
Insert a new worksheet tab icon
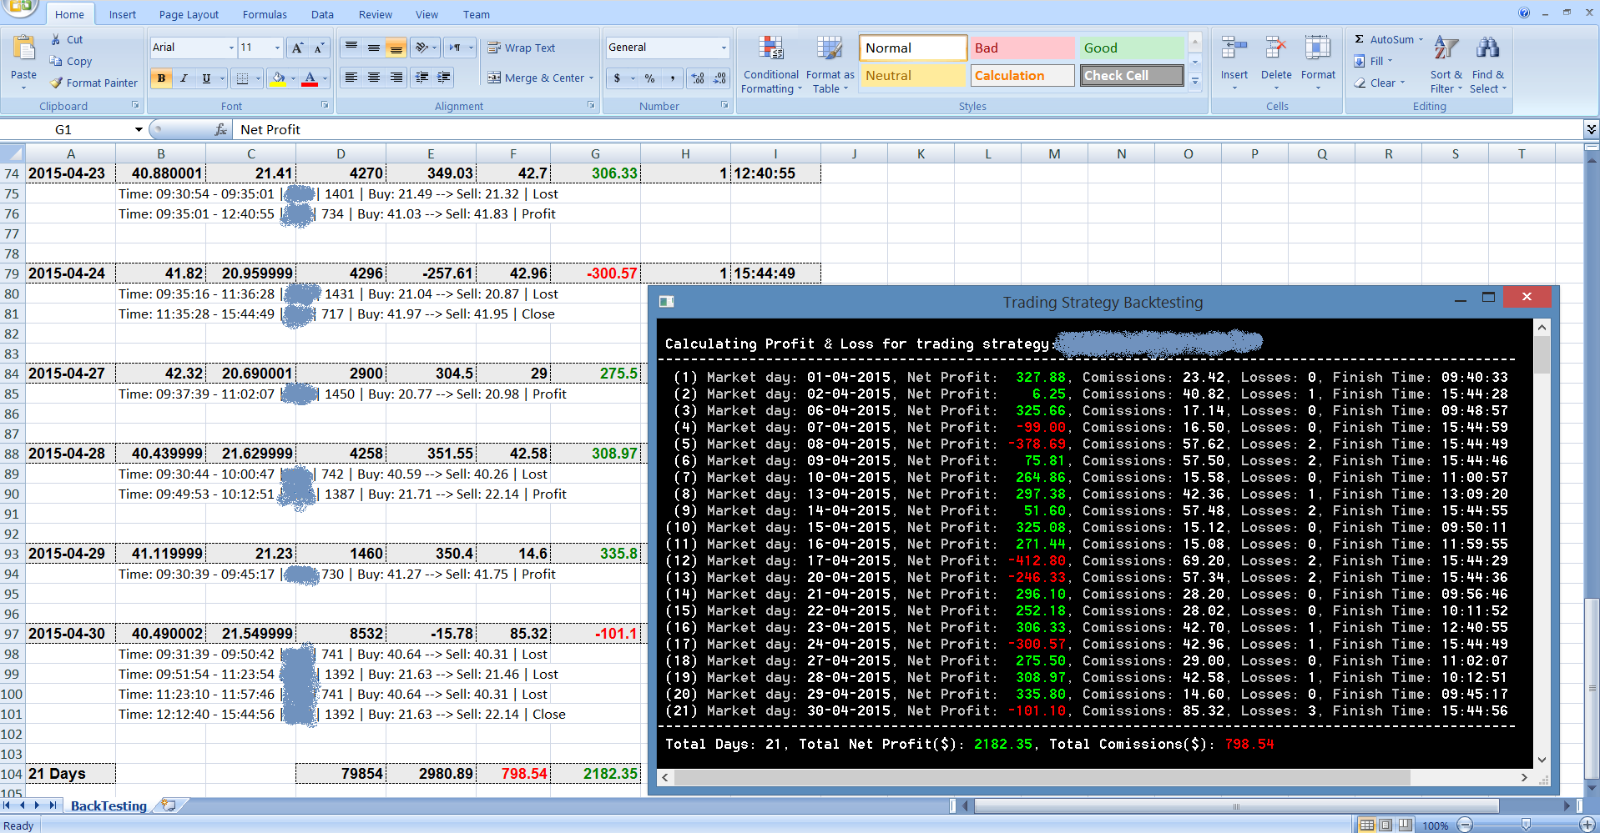[x=169, y=805]
